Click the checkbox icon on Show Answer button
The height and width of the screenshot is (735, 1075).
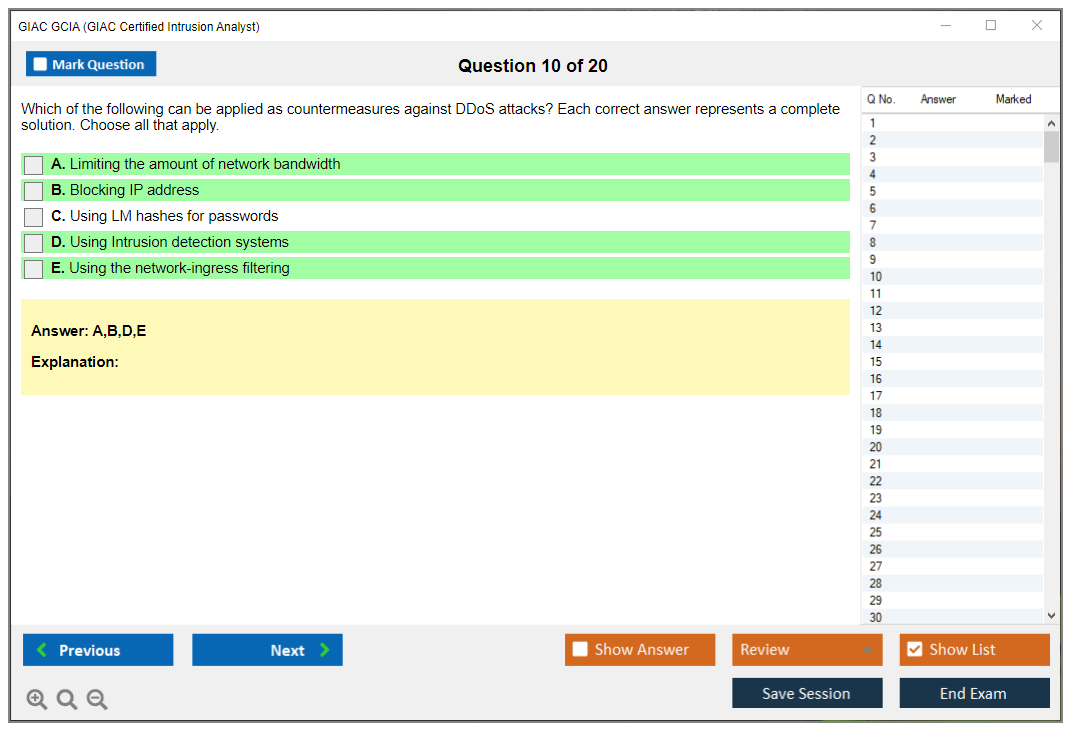pos(580,649)
